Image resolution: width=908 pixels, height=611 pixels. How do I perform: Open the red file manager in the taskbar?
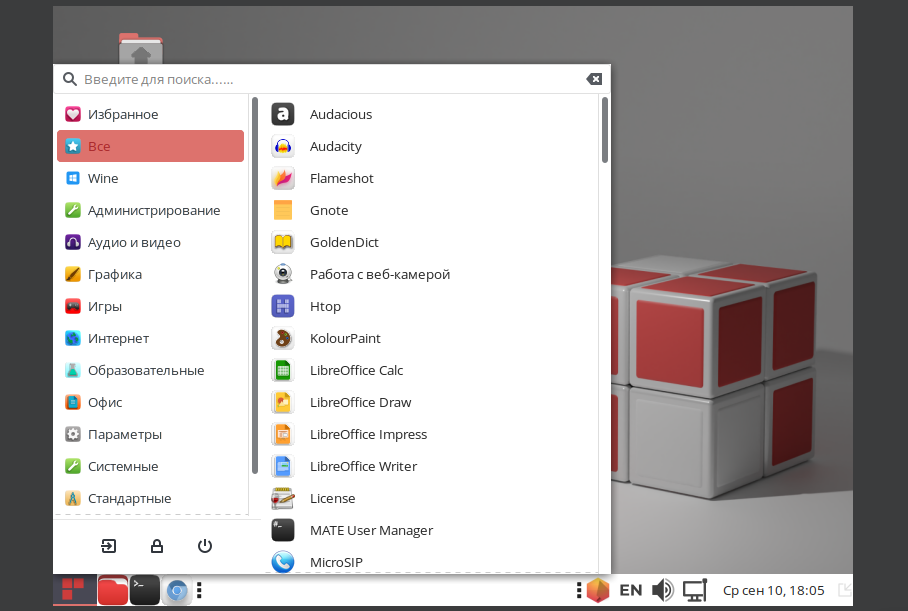[x=112, y=590]
